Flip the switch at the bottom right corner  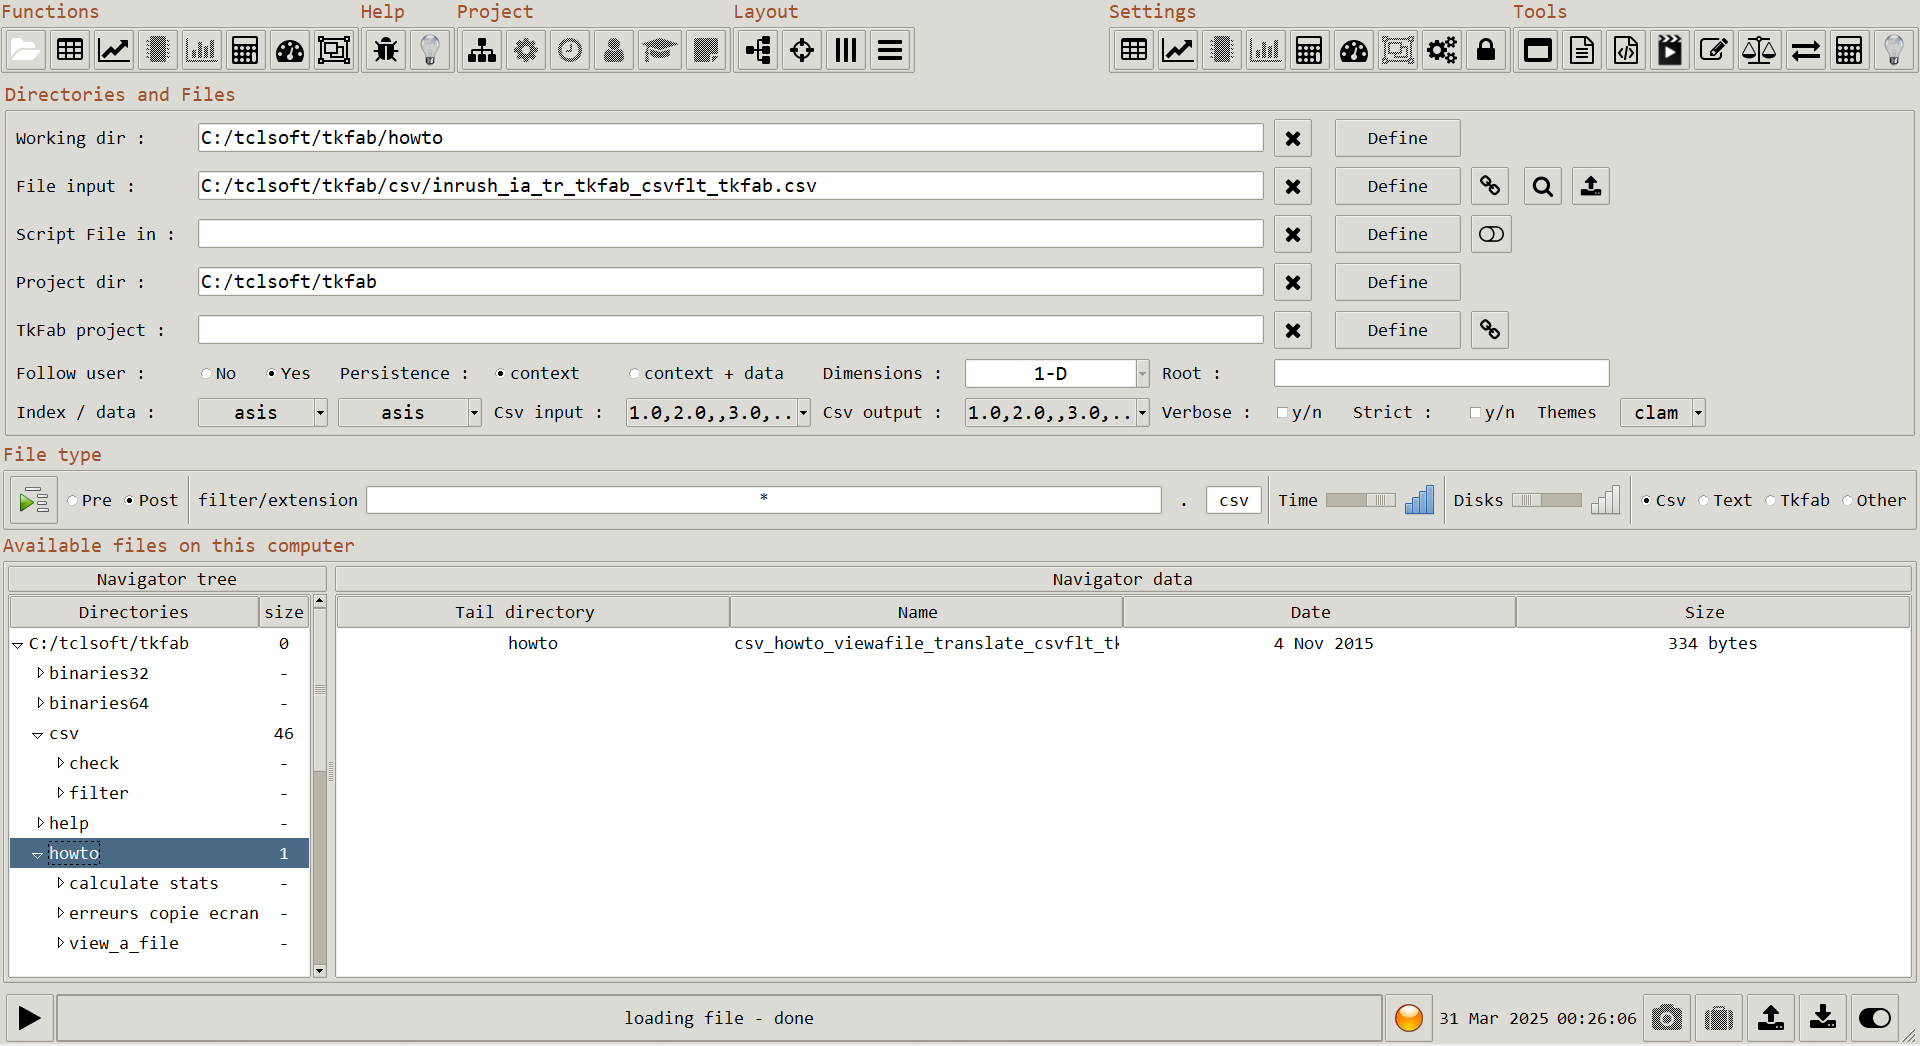coord(1875,1018)
